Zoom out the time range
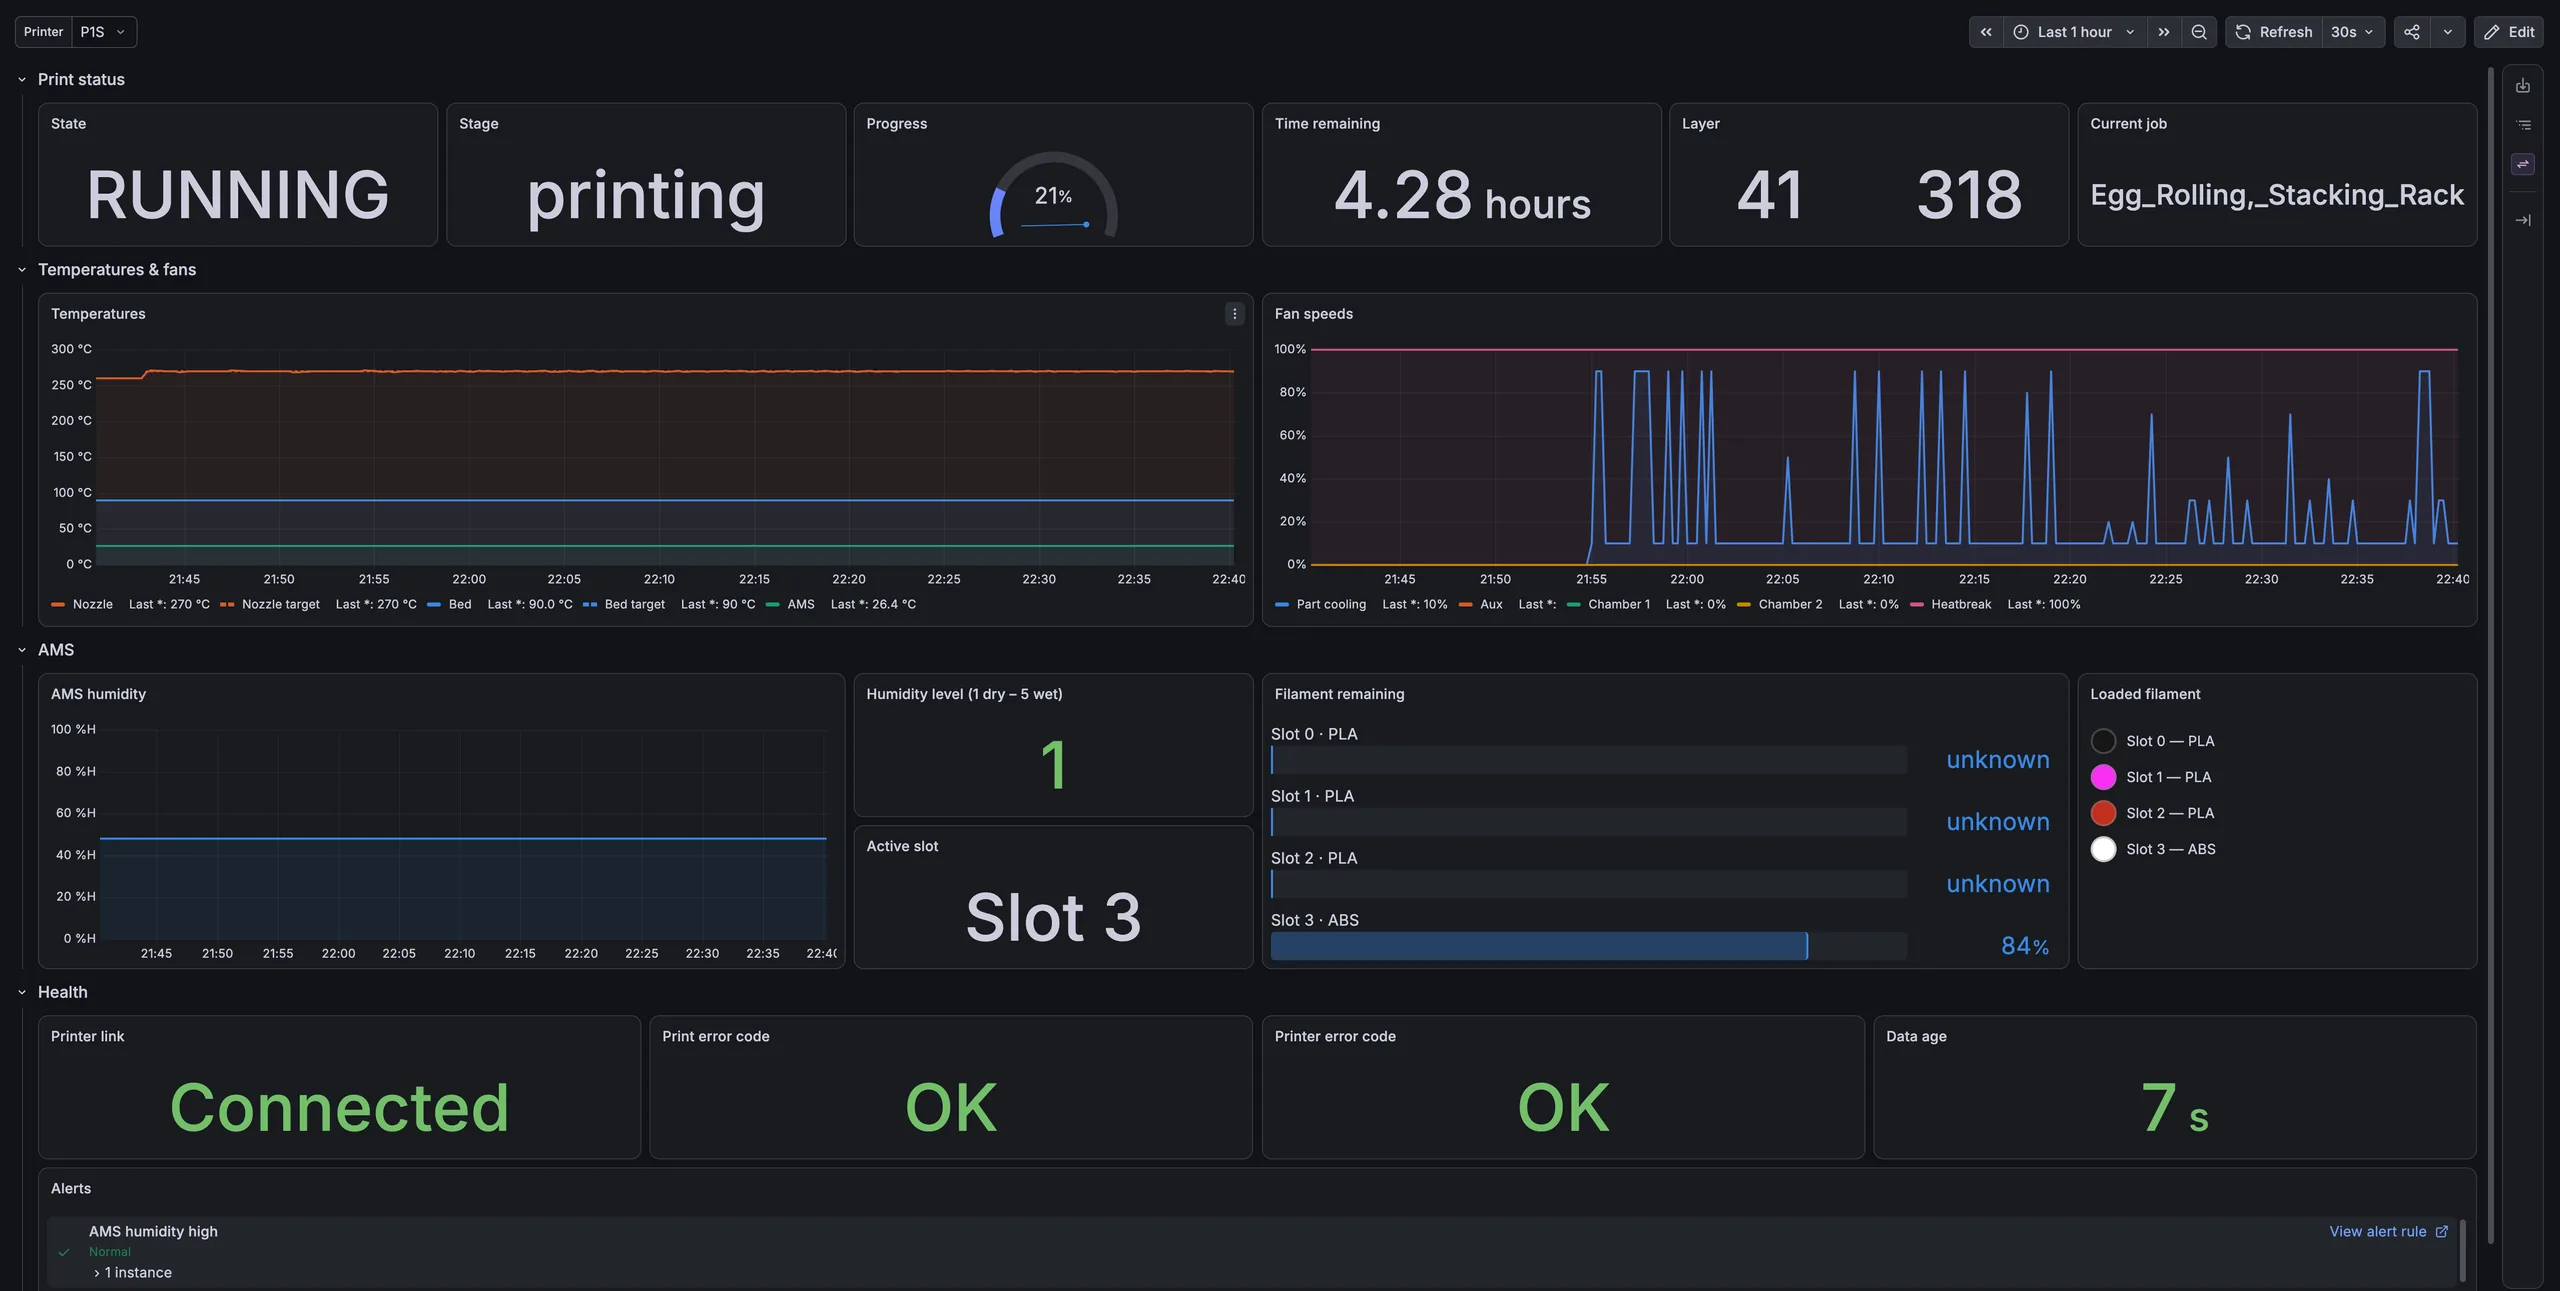 coord(2199,32)
